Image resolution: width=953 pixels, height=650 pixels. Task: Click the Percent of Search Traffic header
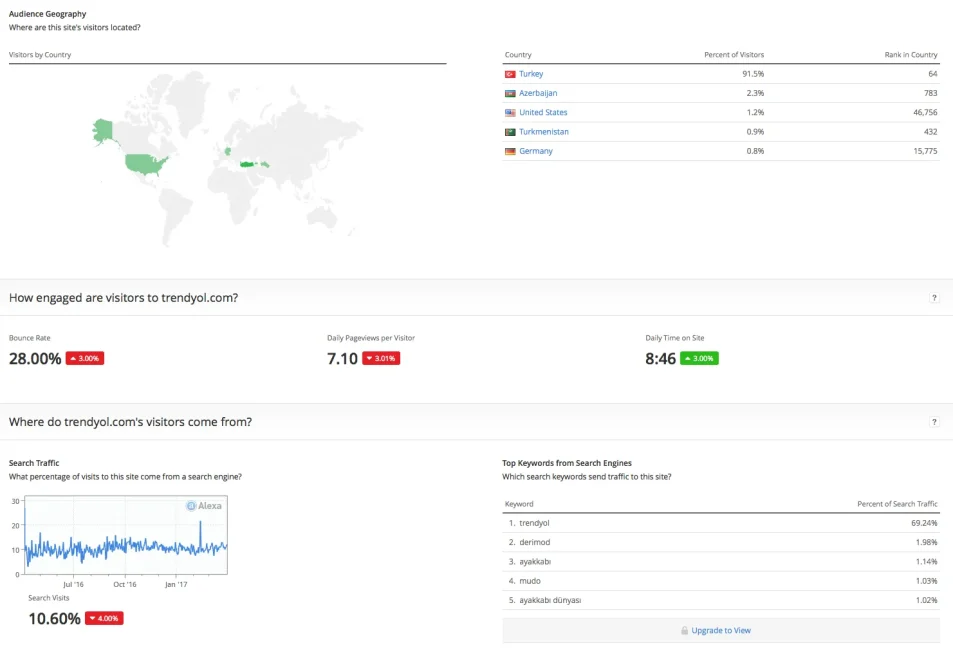click(897, 504)
